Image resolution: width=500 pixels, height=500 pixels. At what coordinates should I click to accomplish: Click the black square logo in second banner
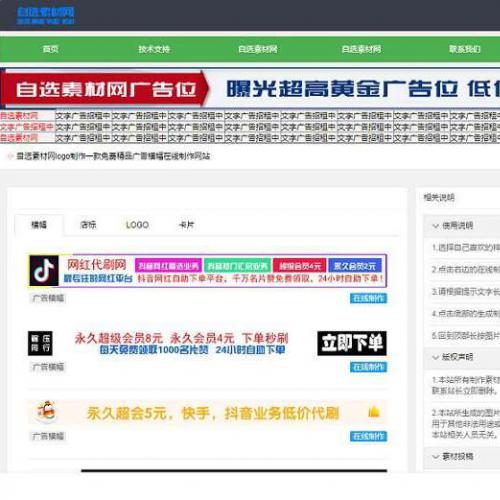(40, 343)
